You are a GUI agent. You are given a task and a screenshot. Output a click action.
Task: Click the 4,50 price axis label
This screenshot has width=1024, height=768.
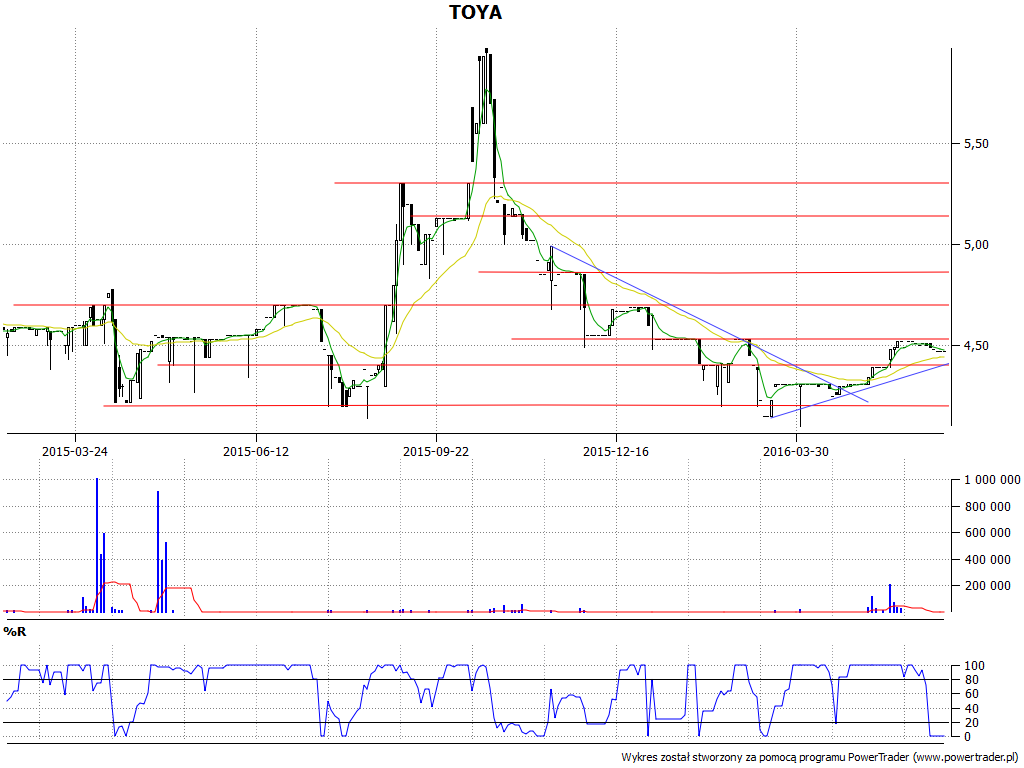976,345
